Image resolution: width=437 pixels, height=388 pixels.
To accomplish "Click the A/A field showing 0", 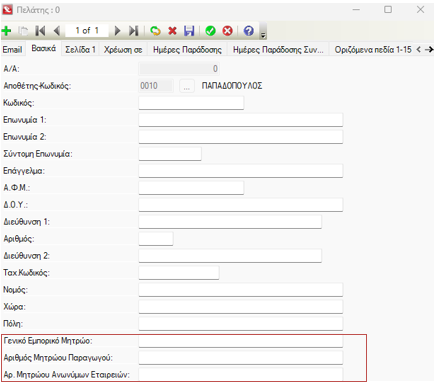I will click(179, 69).
